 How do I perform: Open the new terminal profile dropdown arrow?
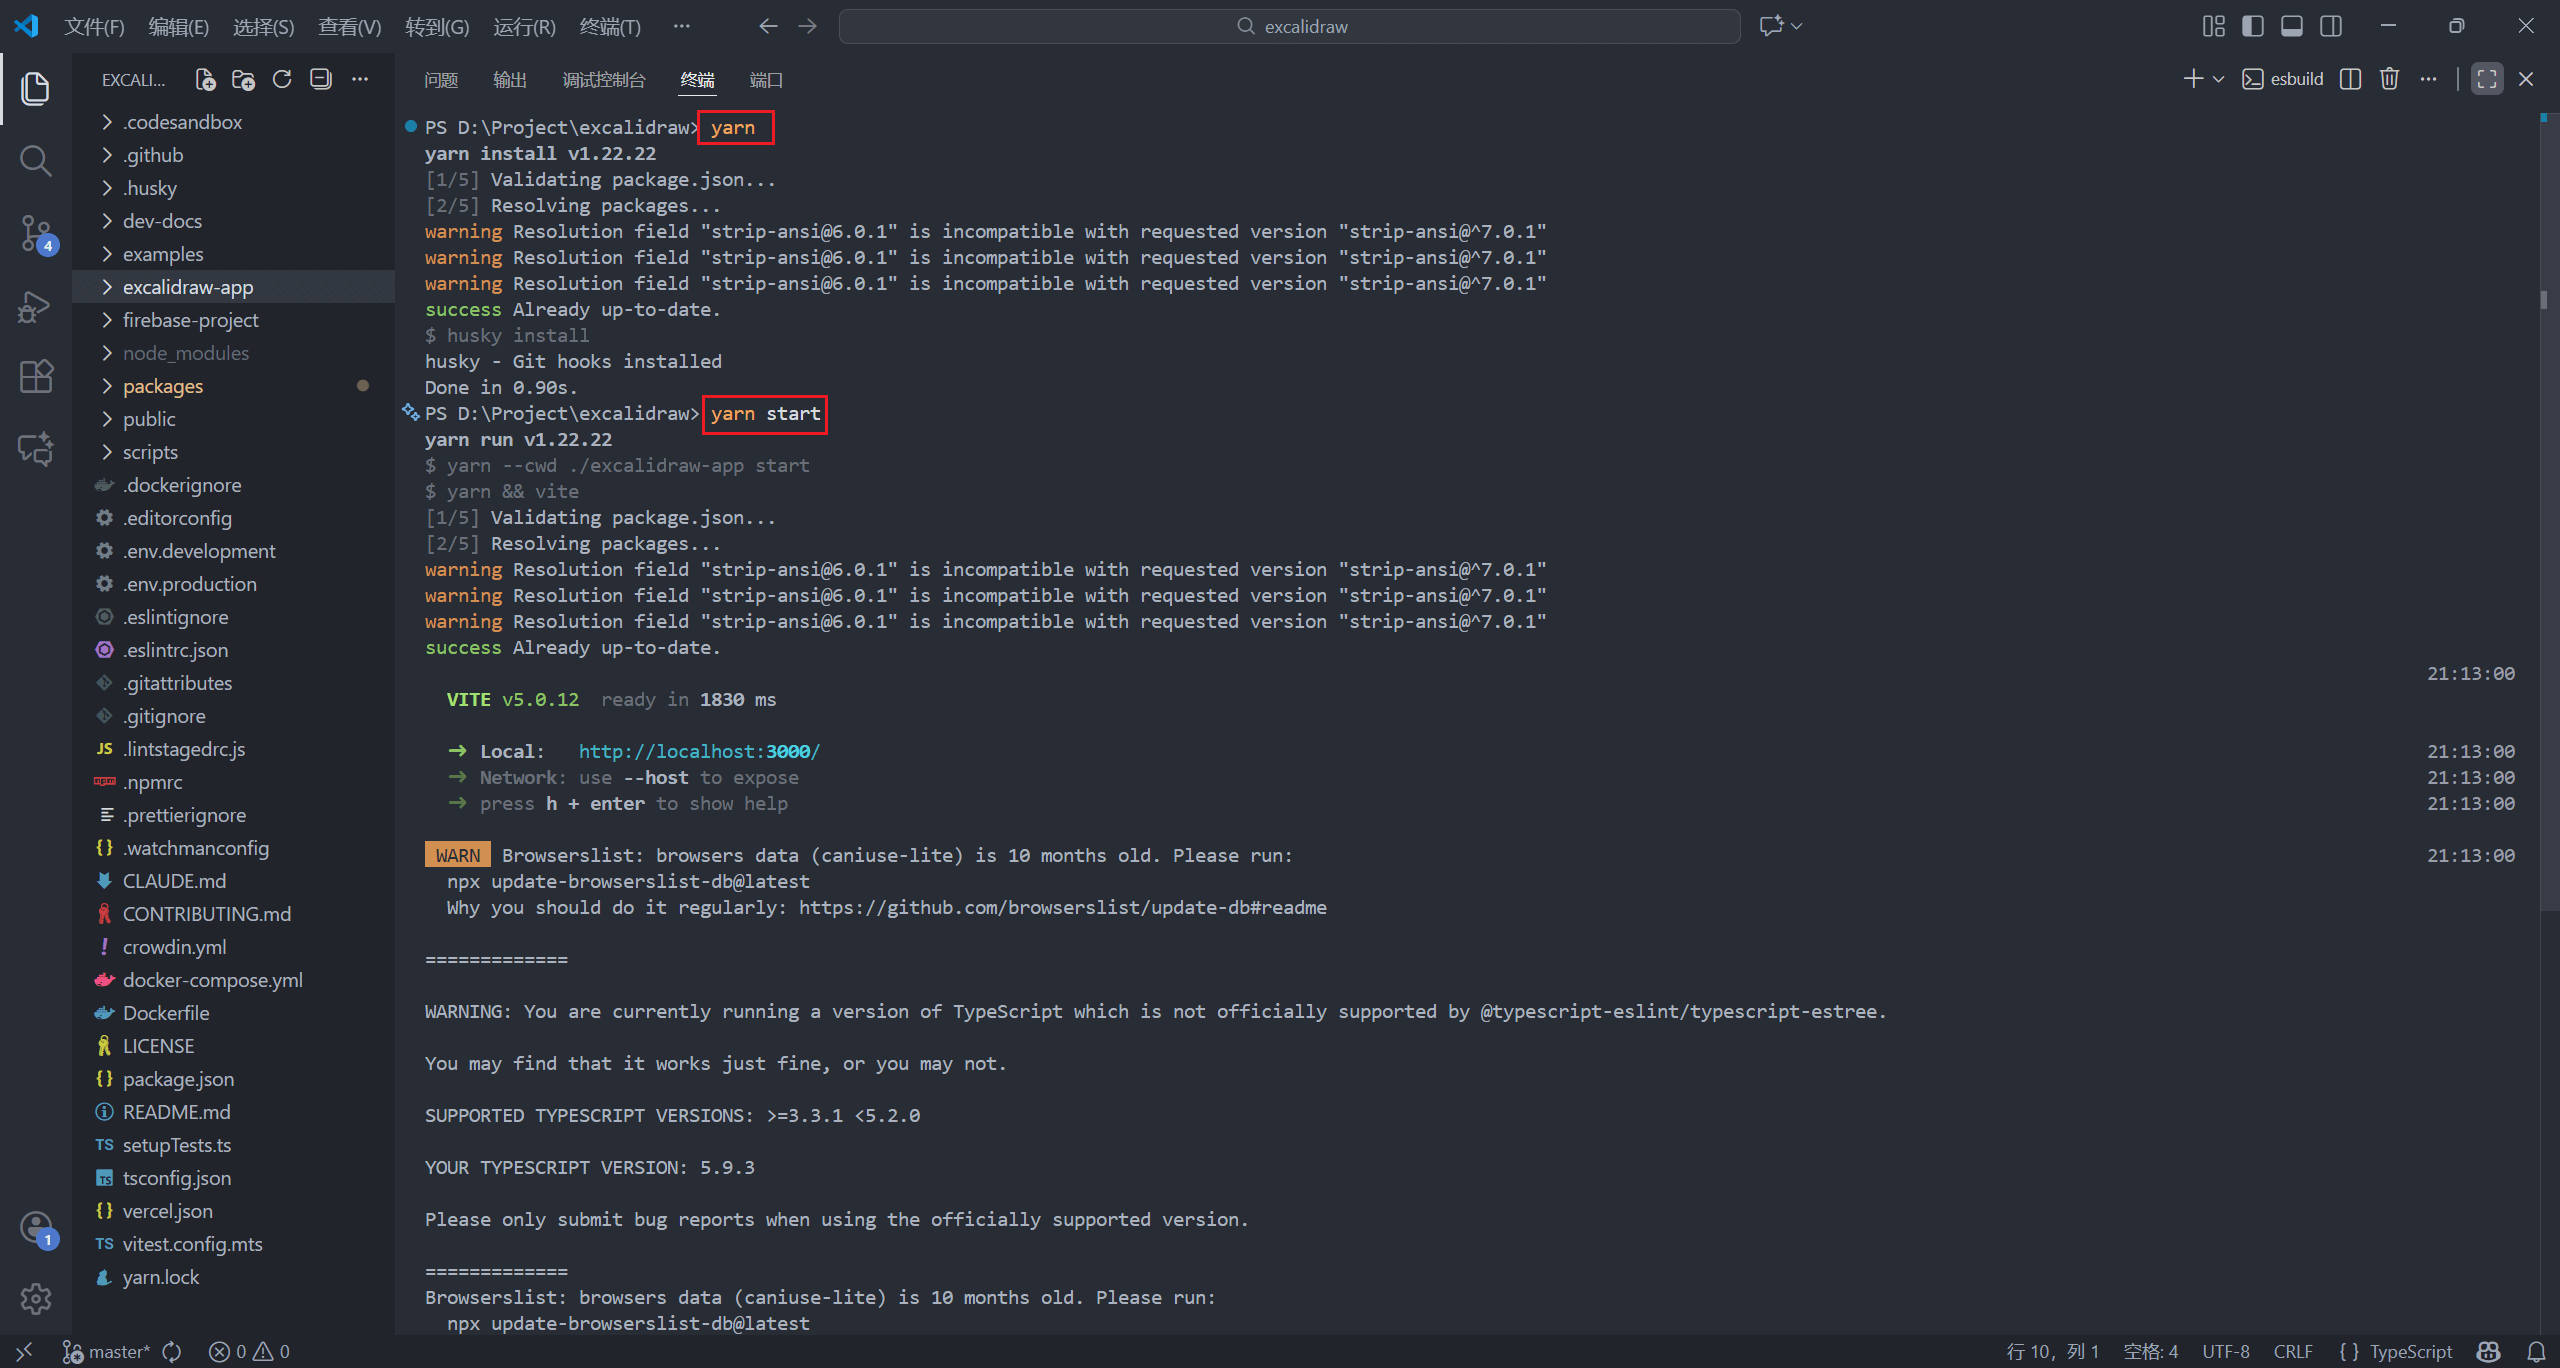pos(2218,79)
